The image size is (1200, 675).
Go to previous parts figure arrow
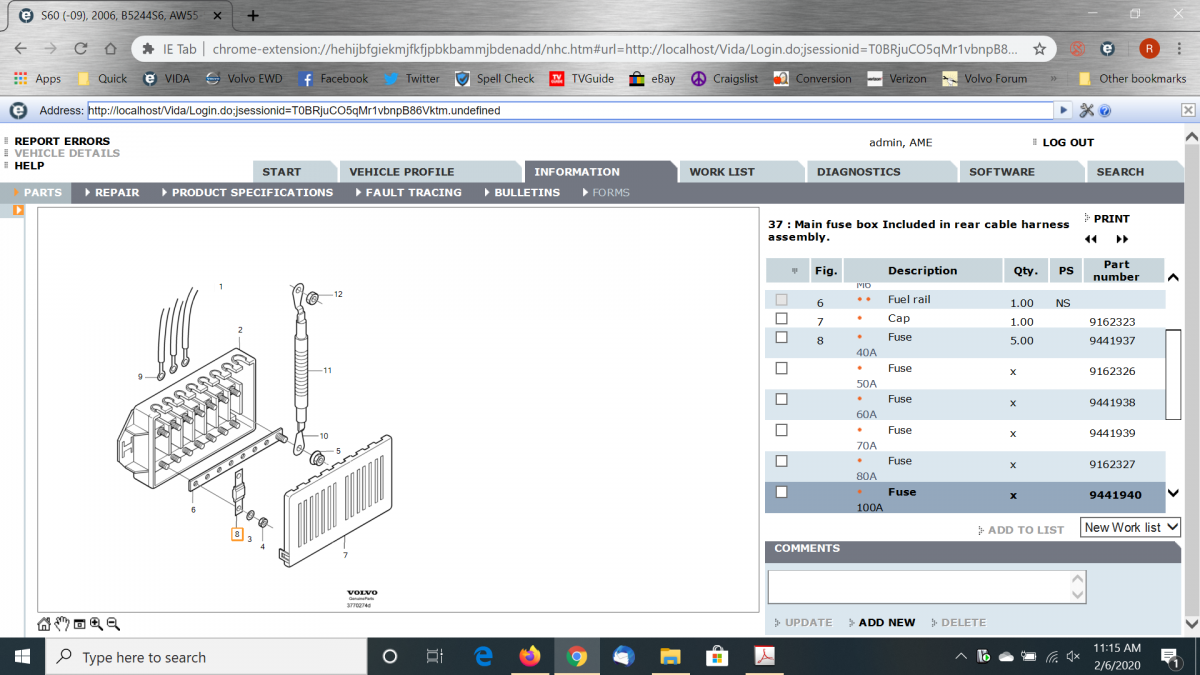[1091, 239]
